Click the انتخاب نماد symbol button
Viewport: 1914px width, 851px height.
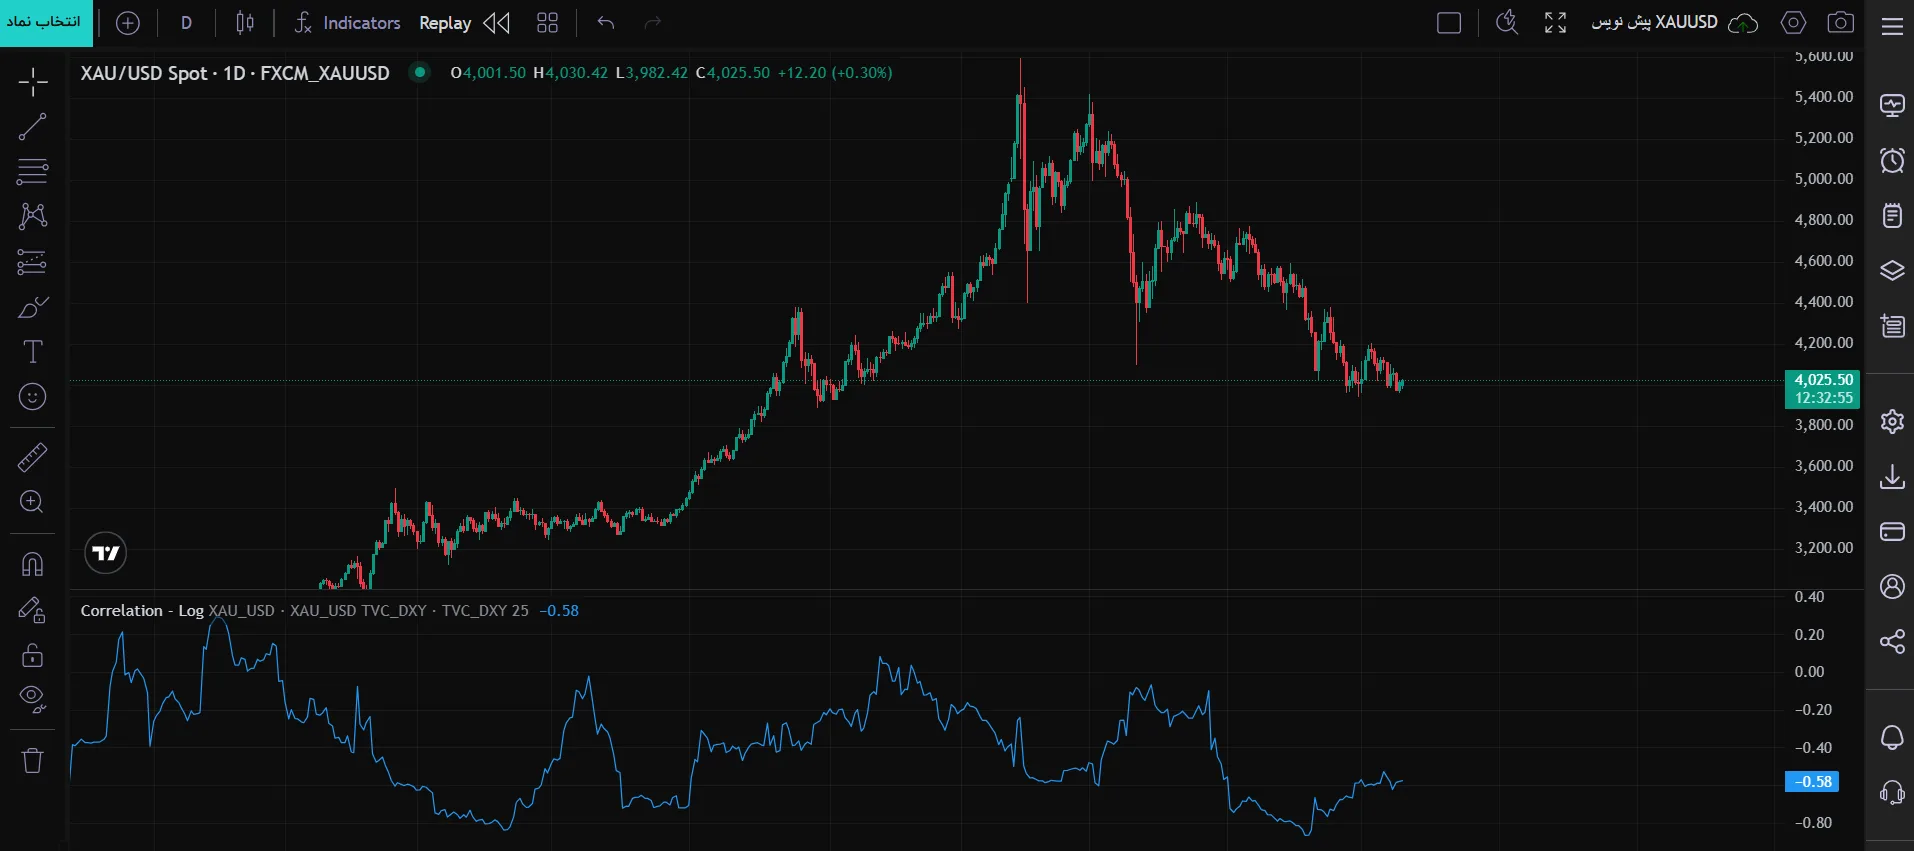point(46,23)
